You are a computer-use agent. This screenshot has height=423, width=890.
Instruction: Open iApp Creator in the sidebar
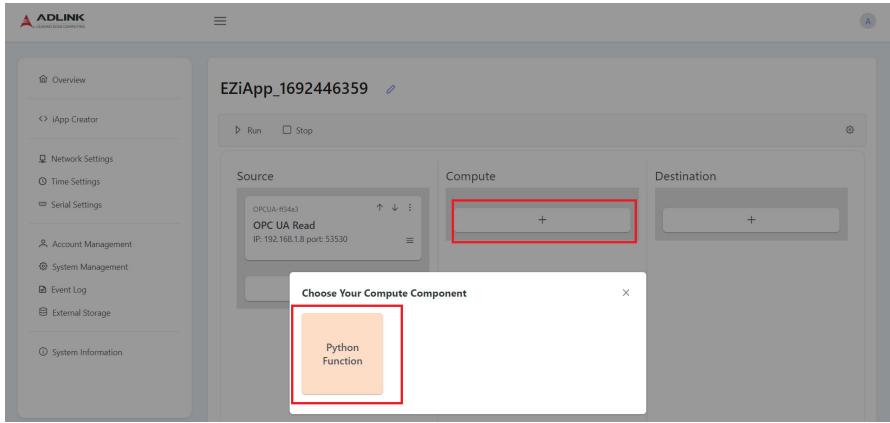tap(68, 120)
